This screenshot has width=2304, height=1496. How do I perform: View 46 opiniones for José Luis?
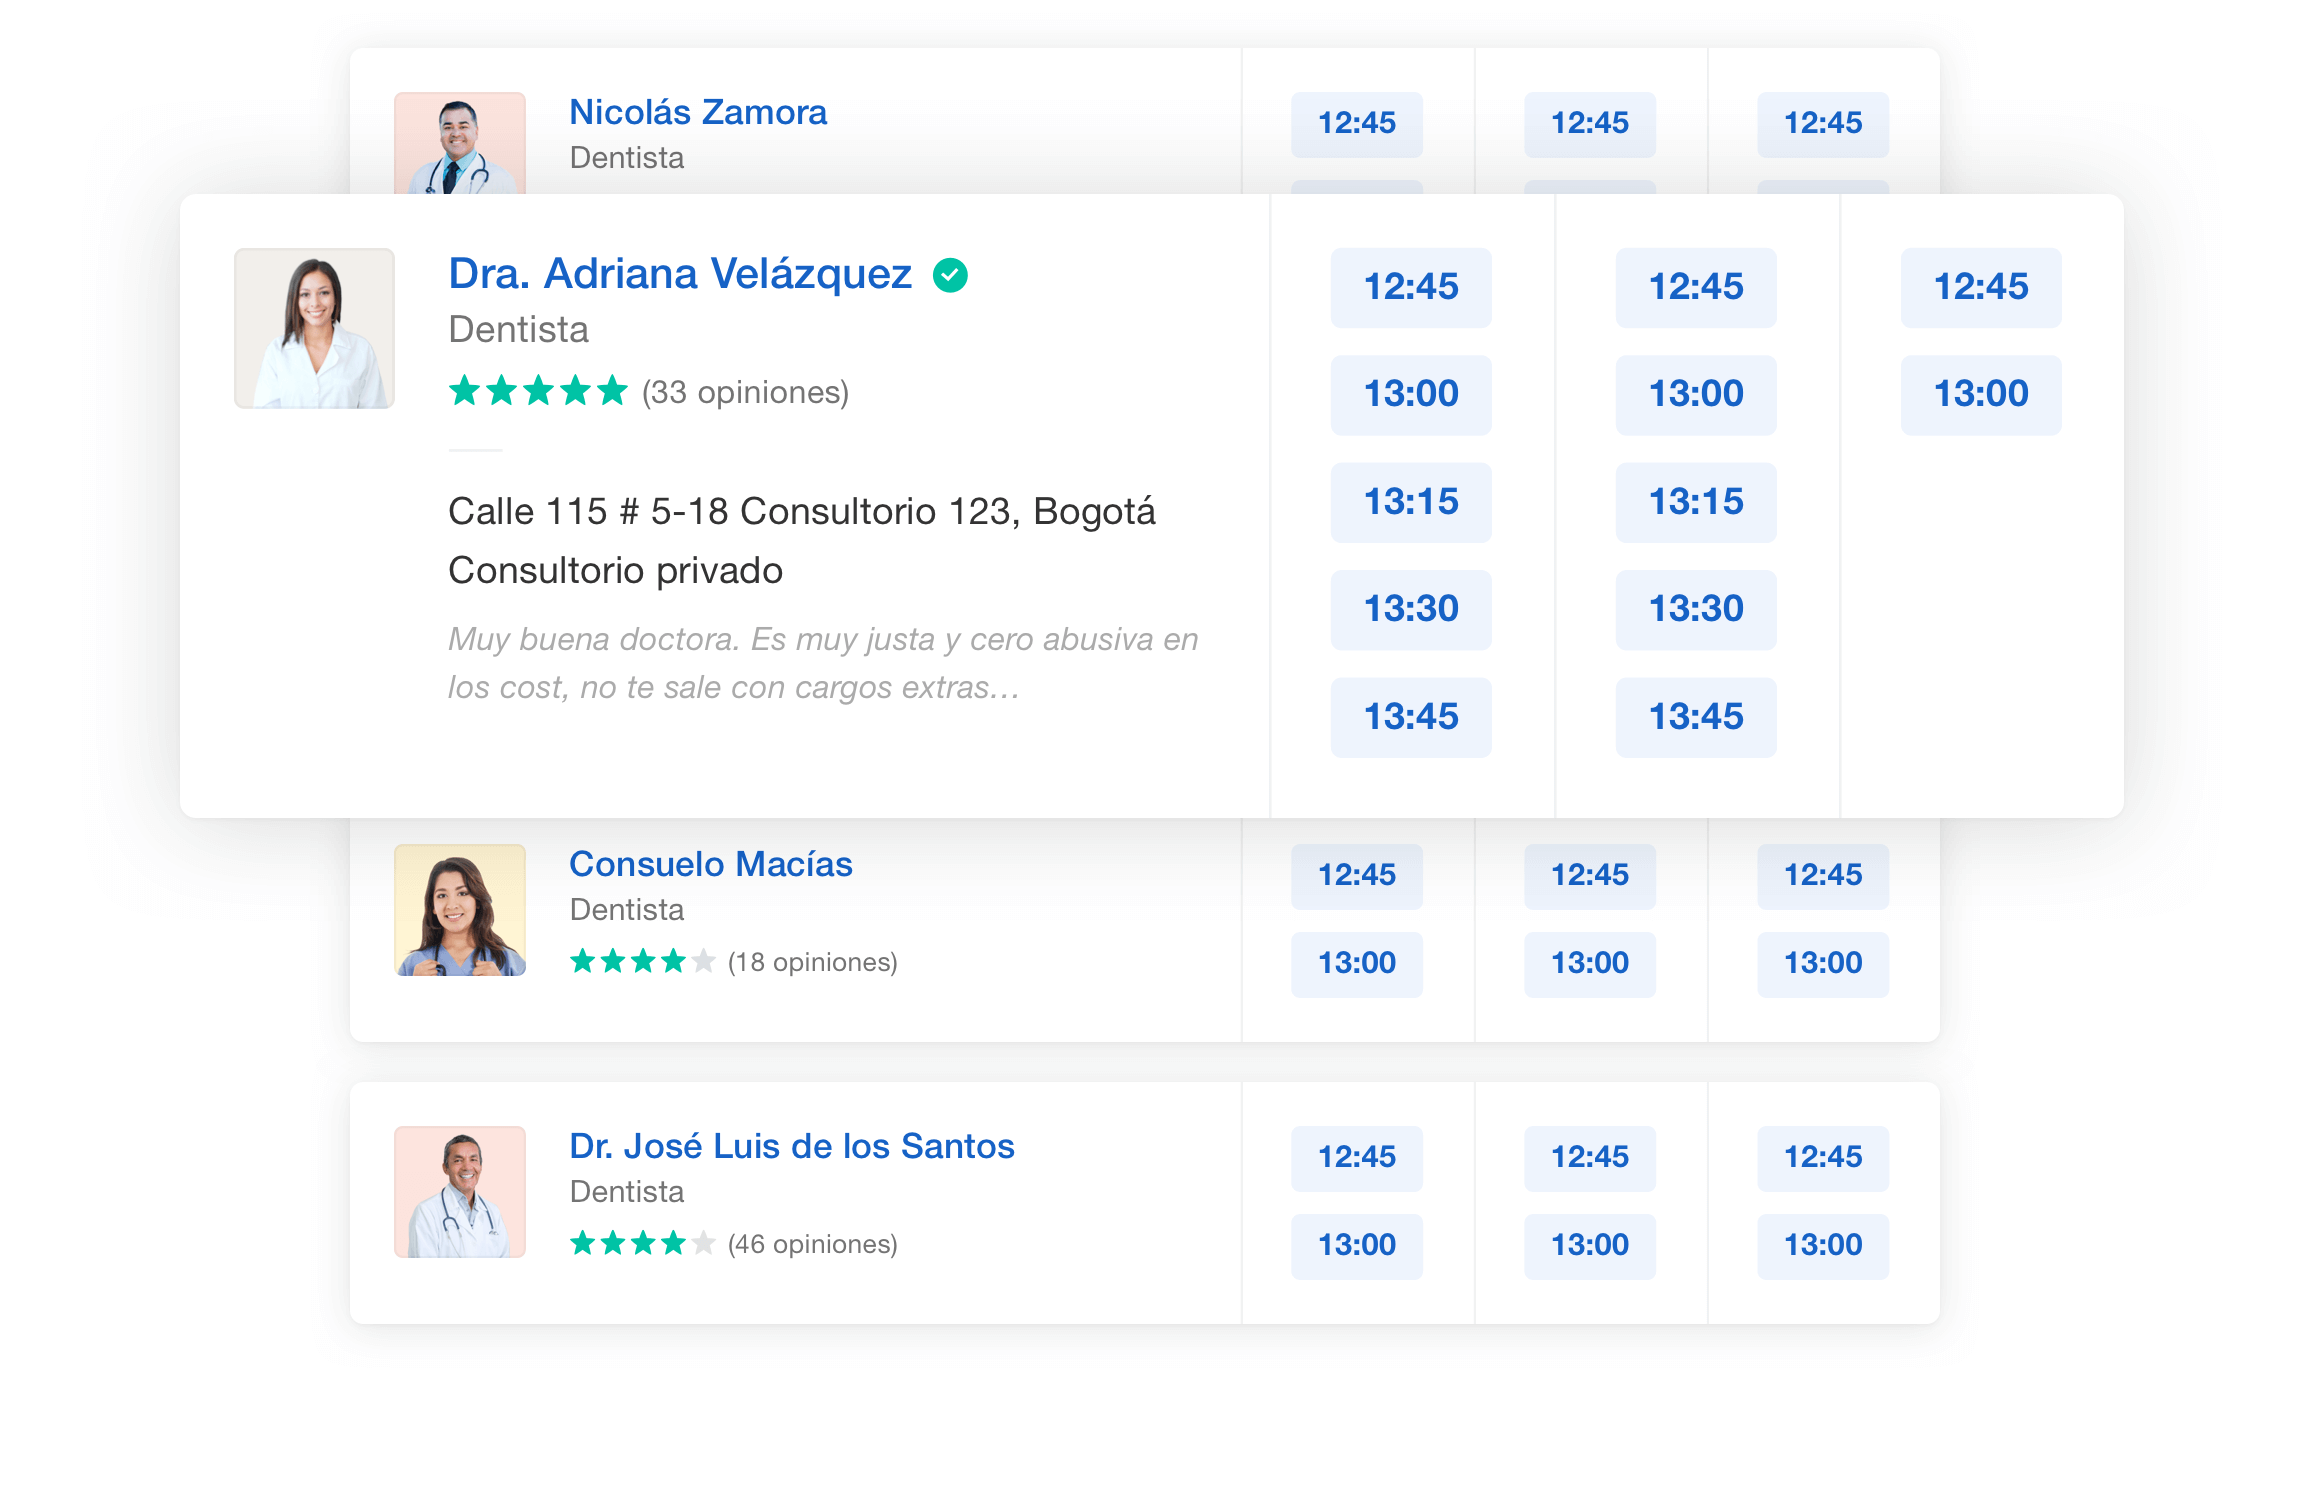(812, 1244)
